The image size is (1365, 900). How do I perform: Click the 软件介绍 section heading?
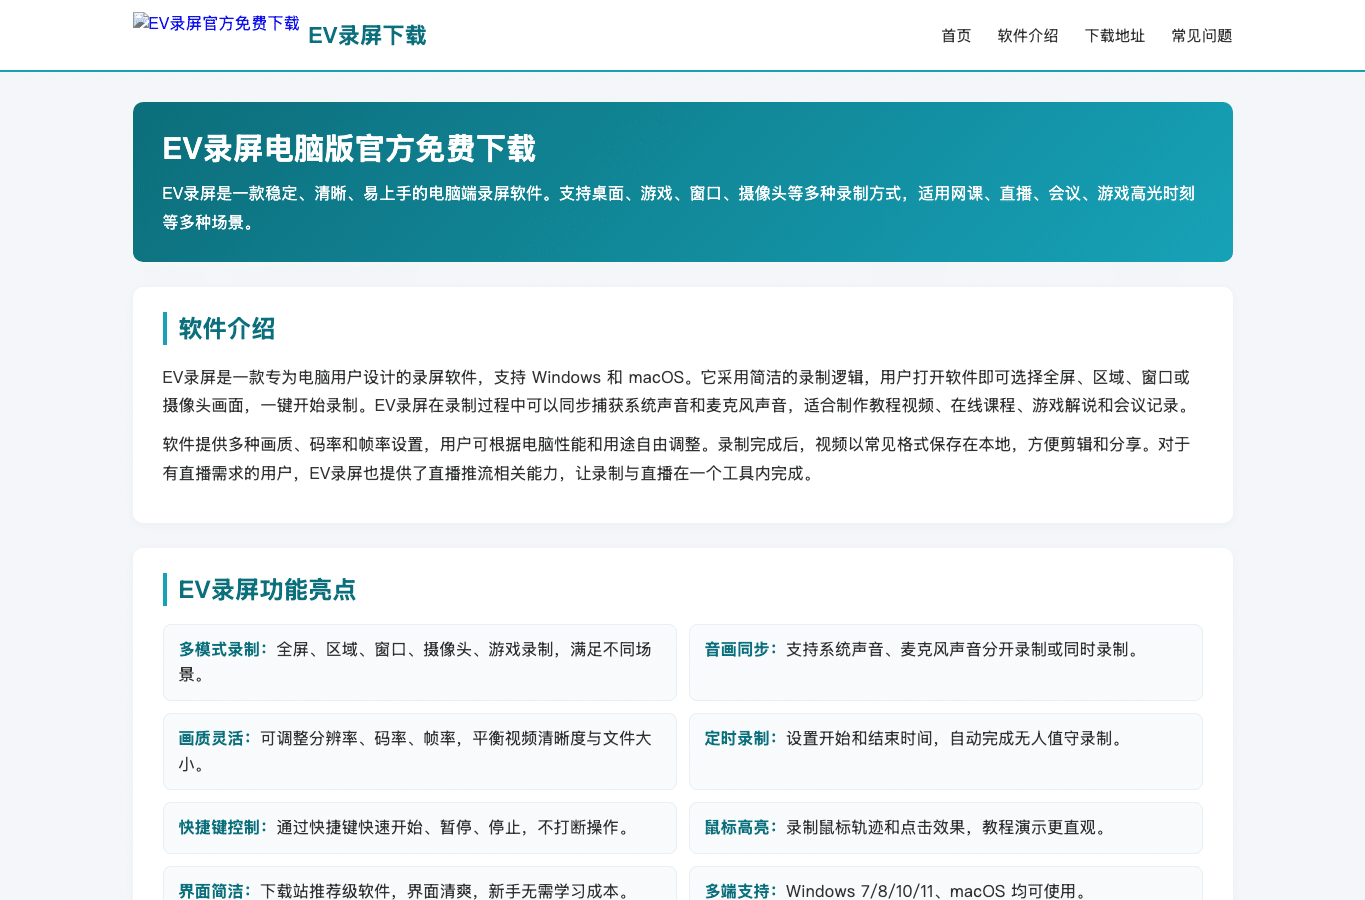(227, 329)
